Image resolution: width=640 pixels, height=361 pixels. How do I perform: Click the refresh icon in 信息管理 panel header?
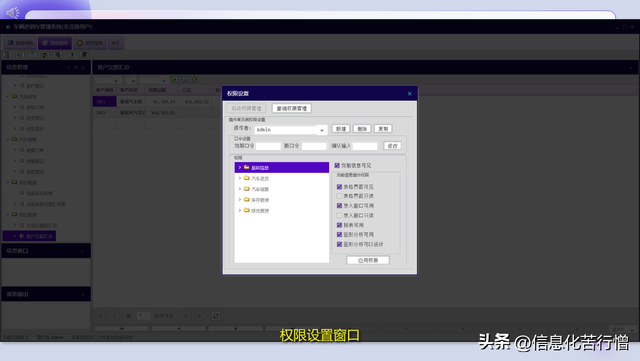point(83,67)
